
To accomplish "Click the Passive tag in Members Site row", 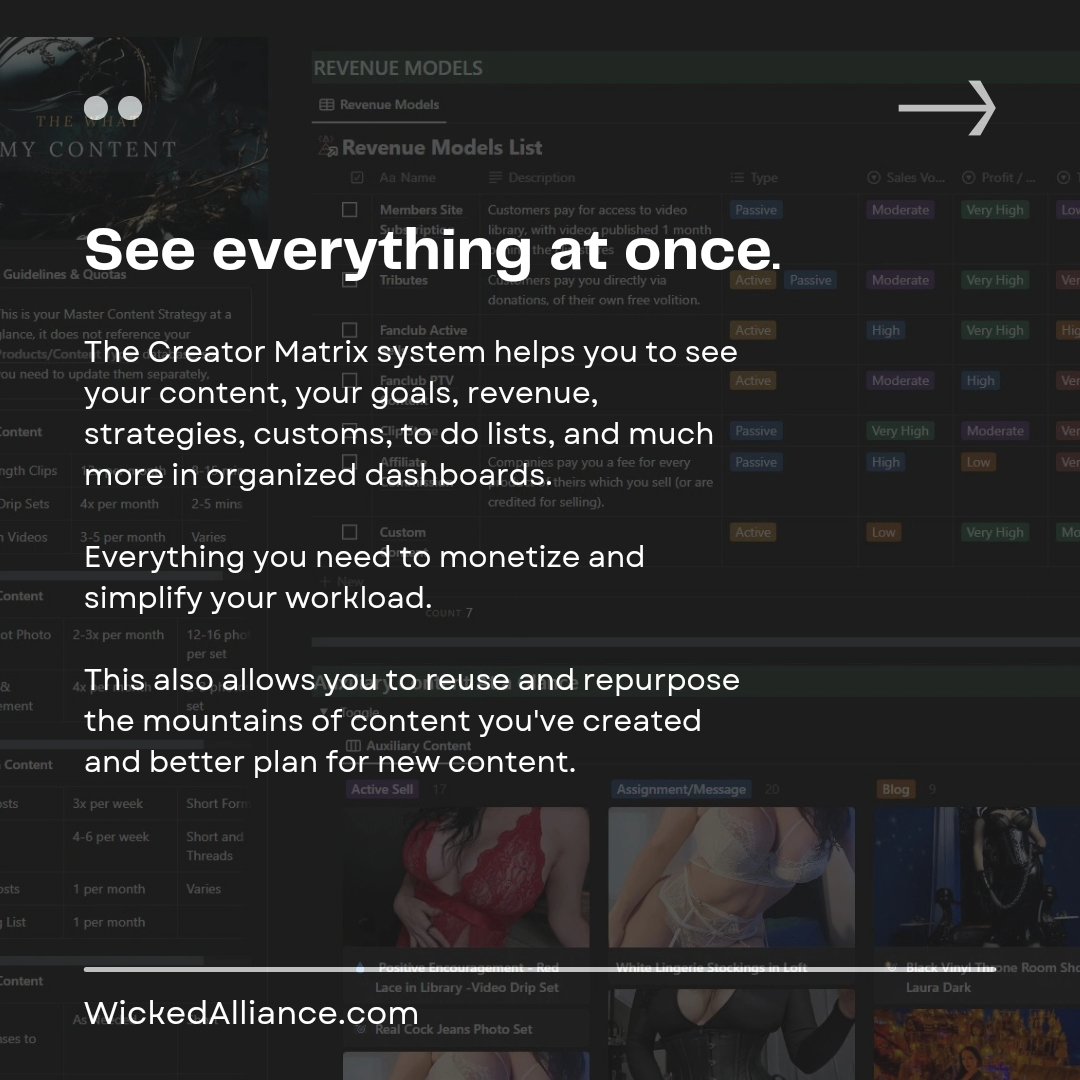I will [x=756, y=209].
